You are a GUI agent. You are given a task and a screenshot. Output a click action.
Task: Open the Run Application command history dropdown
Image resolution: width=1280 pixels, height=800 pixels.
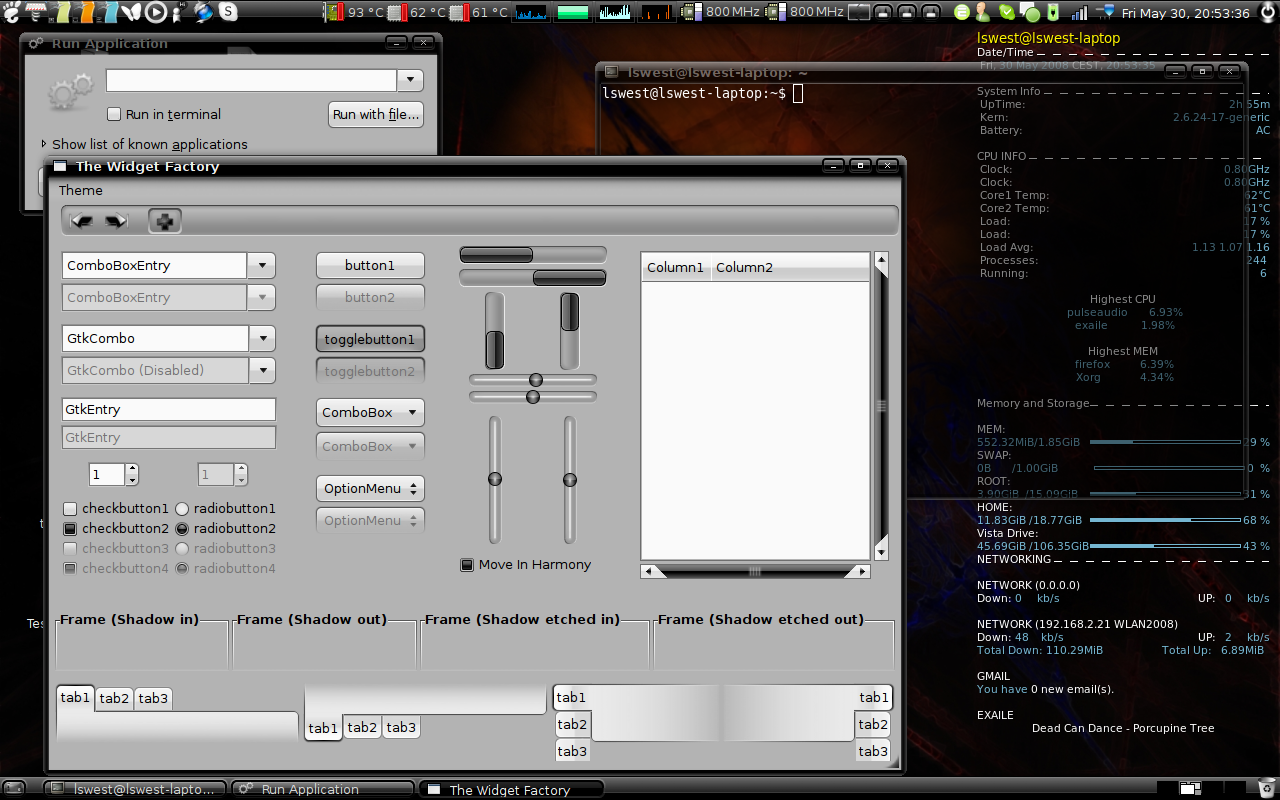(x=410, y=80)
